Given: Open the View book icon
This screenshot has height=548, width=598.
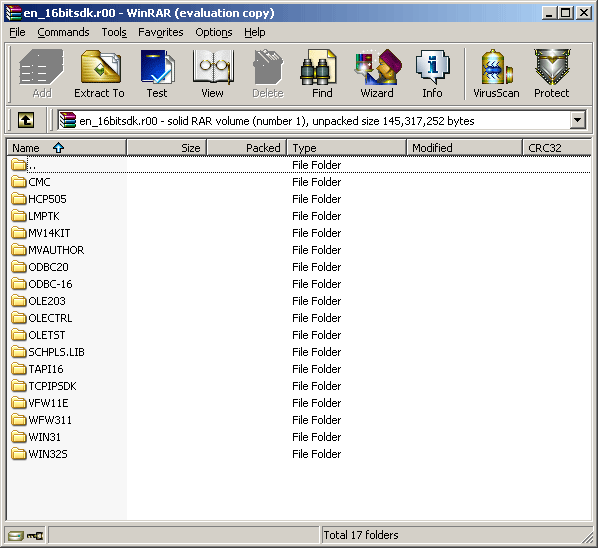Looking at the screenshot, I should (x=212, y=74).
